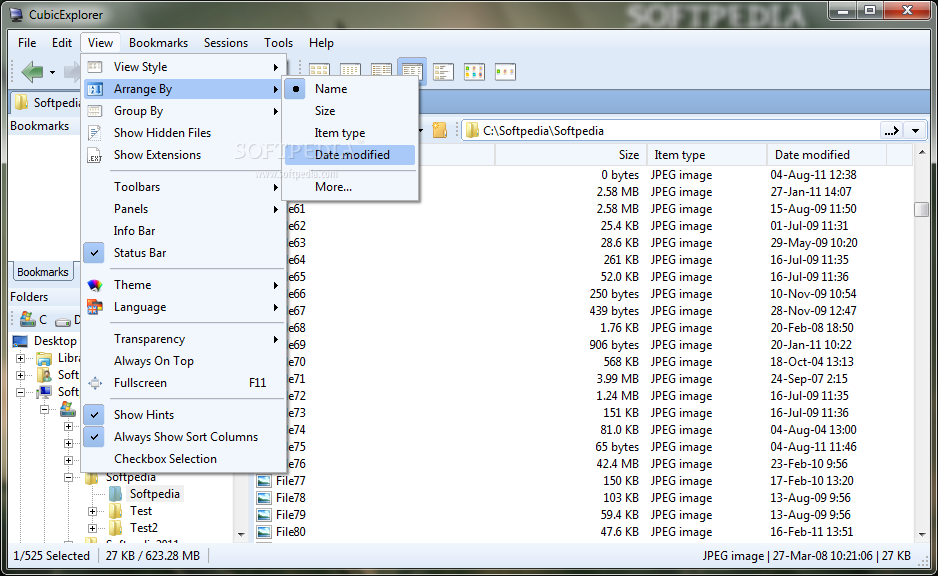Expand the Libraries tree node

[x=20, y=358]
